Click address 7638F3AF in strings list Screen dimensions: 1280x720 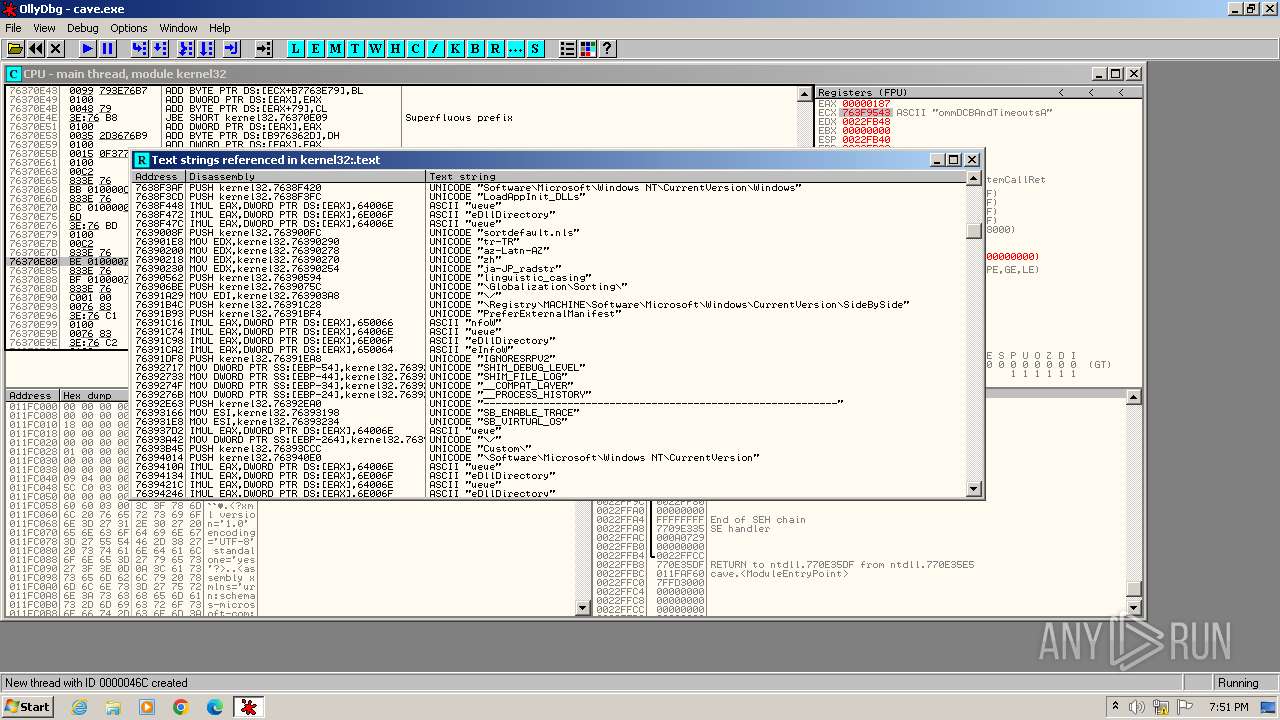click(159, 188)
